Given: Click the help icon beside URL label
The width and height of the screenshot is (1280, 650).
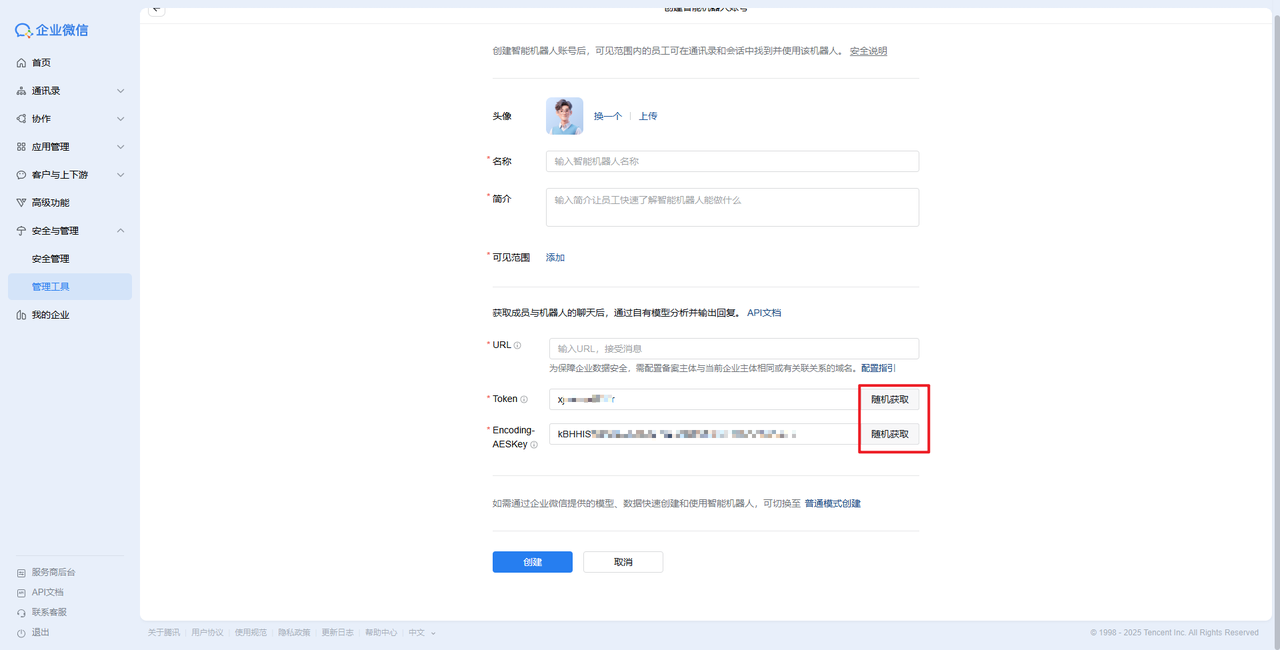Looking at the screenshot, I should (517, 346).
